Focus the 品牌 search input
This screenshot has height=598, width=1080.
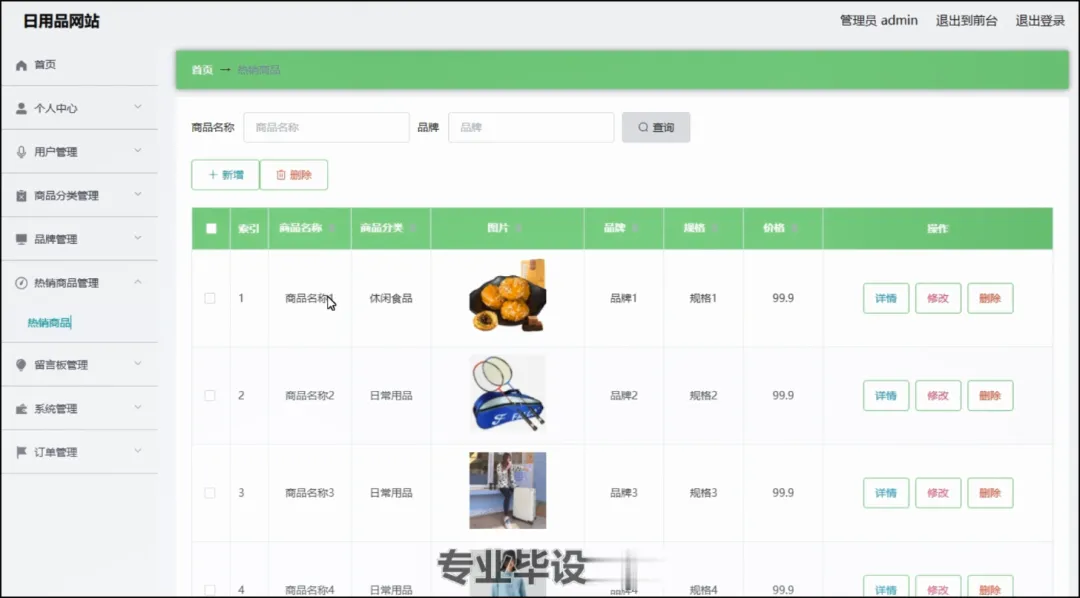[x=531, y=127]
